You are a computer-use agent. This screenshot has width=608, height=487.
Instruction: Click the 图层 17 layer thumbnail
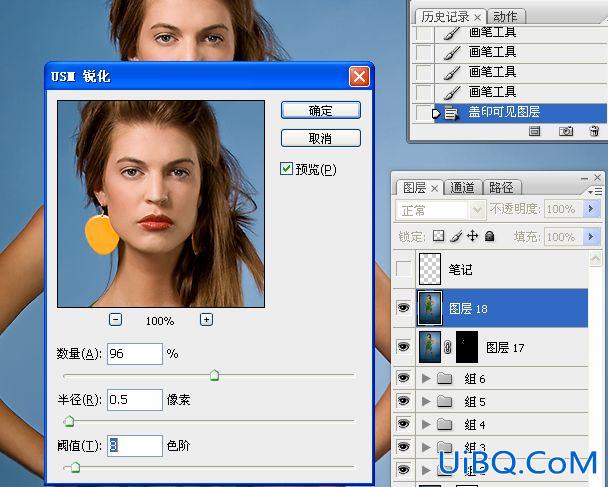[430, 347]
